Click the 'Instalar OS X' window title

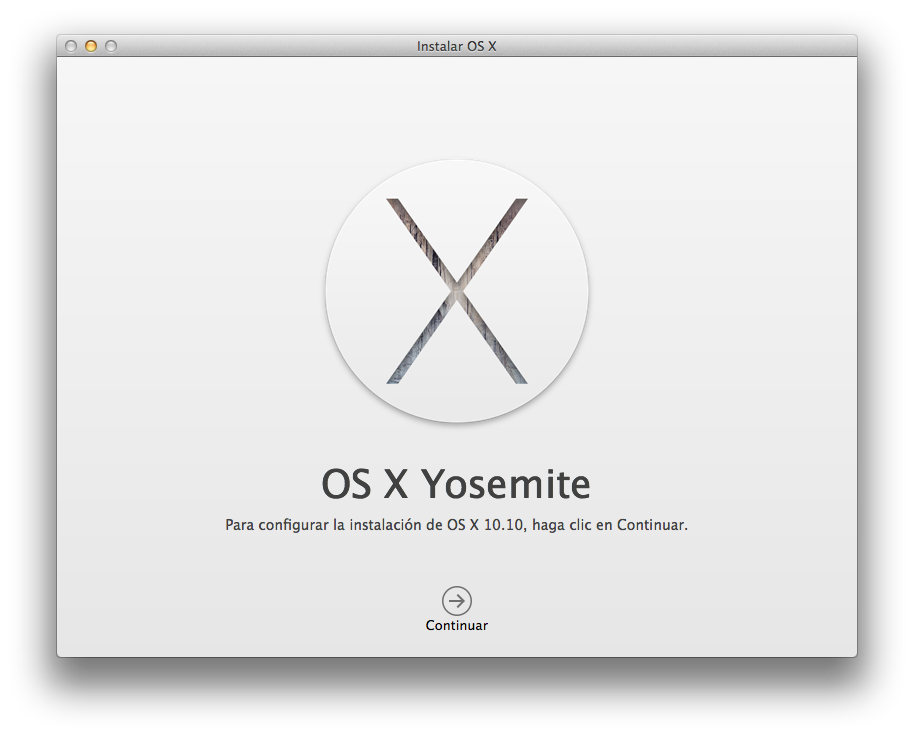coord(456,46)
